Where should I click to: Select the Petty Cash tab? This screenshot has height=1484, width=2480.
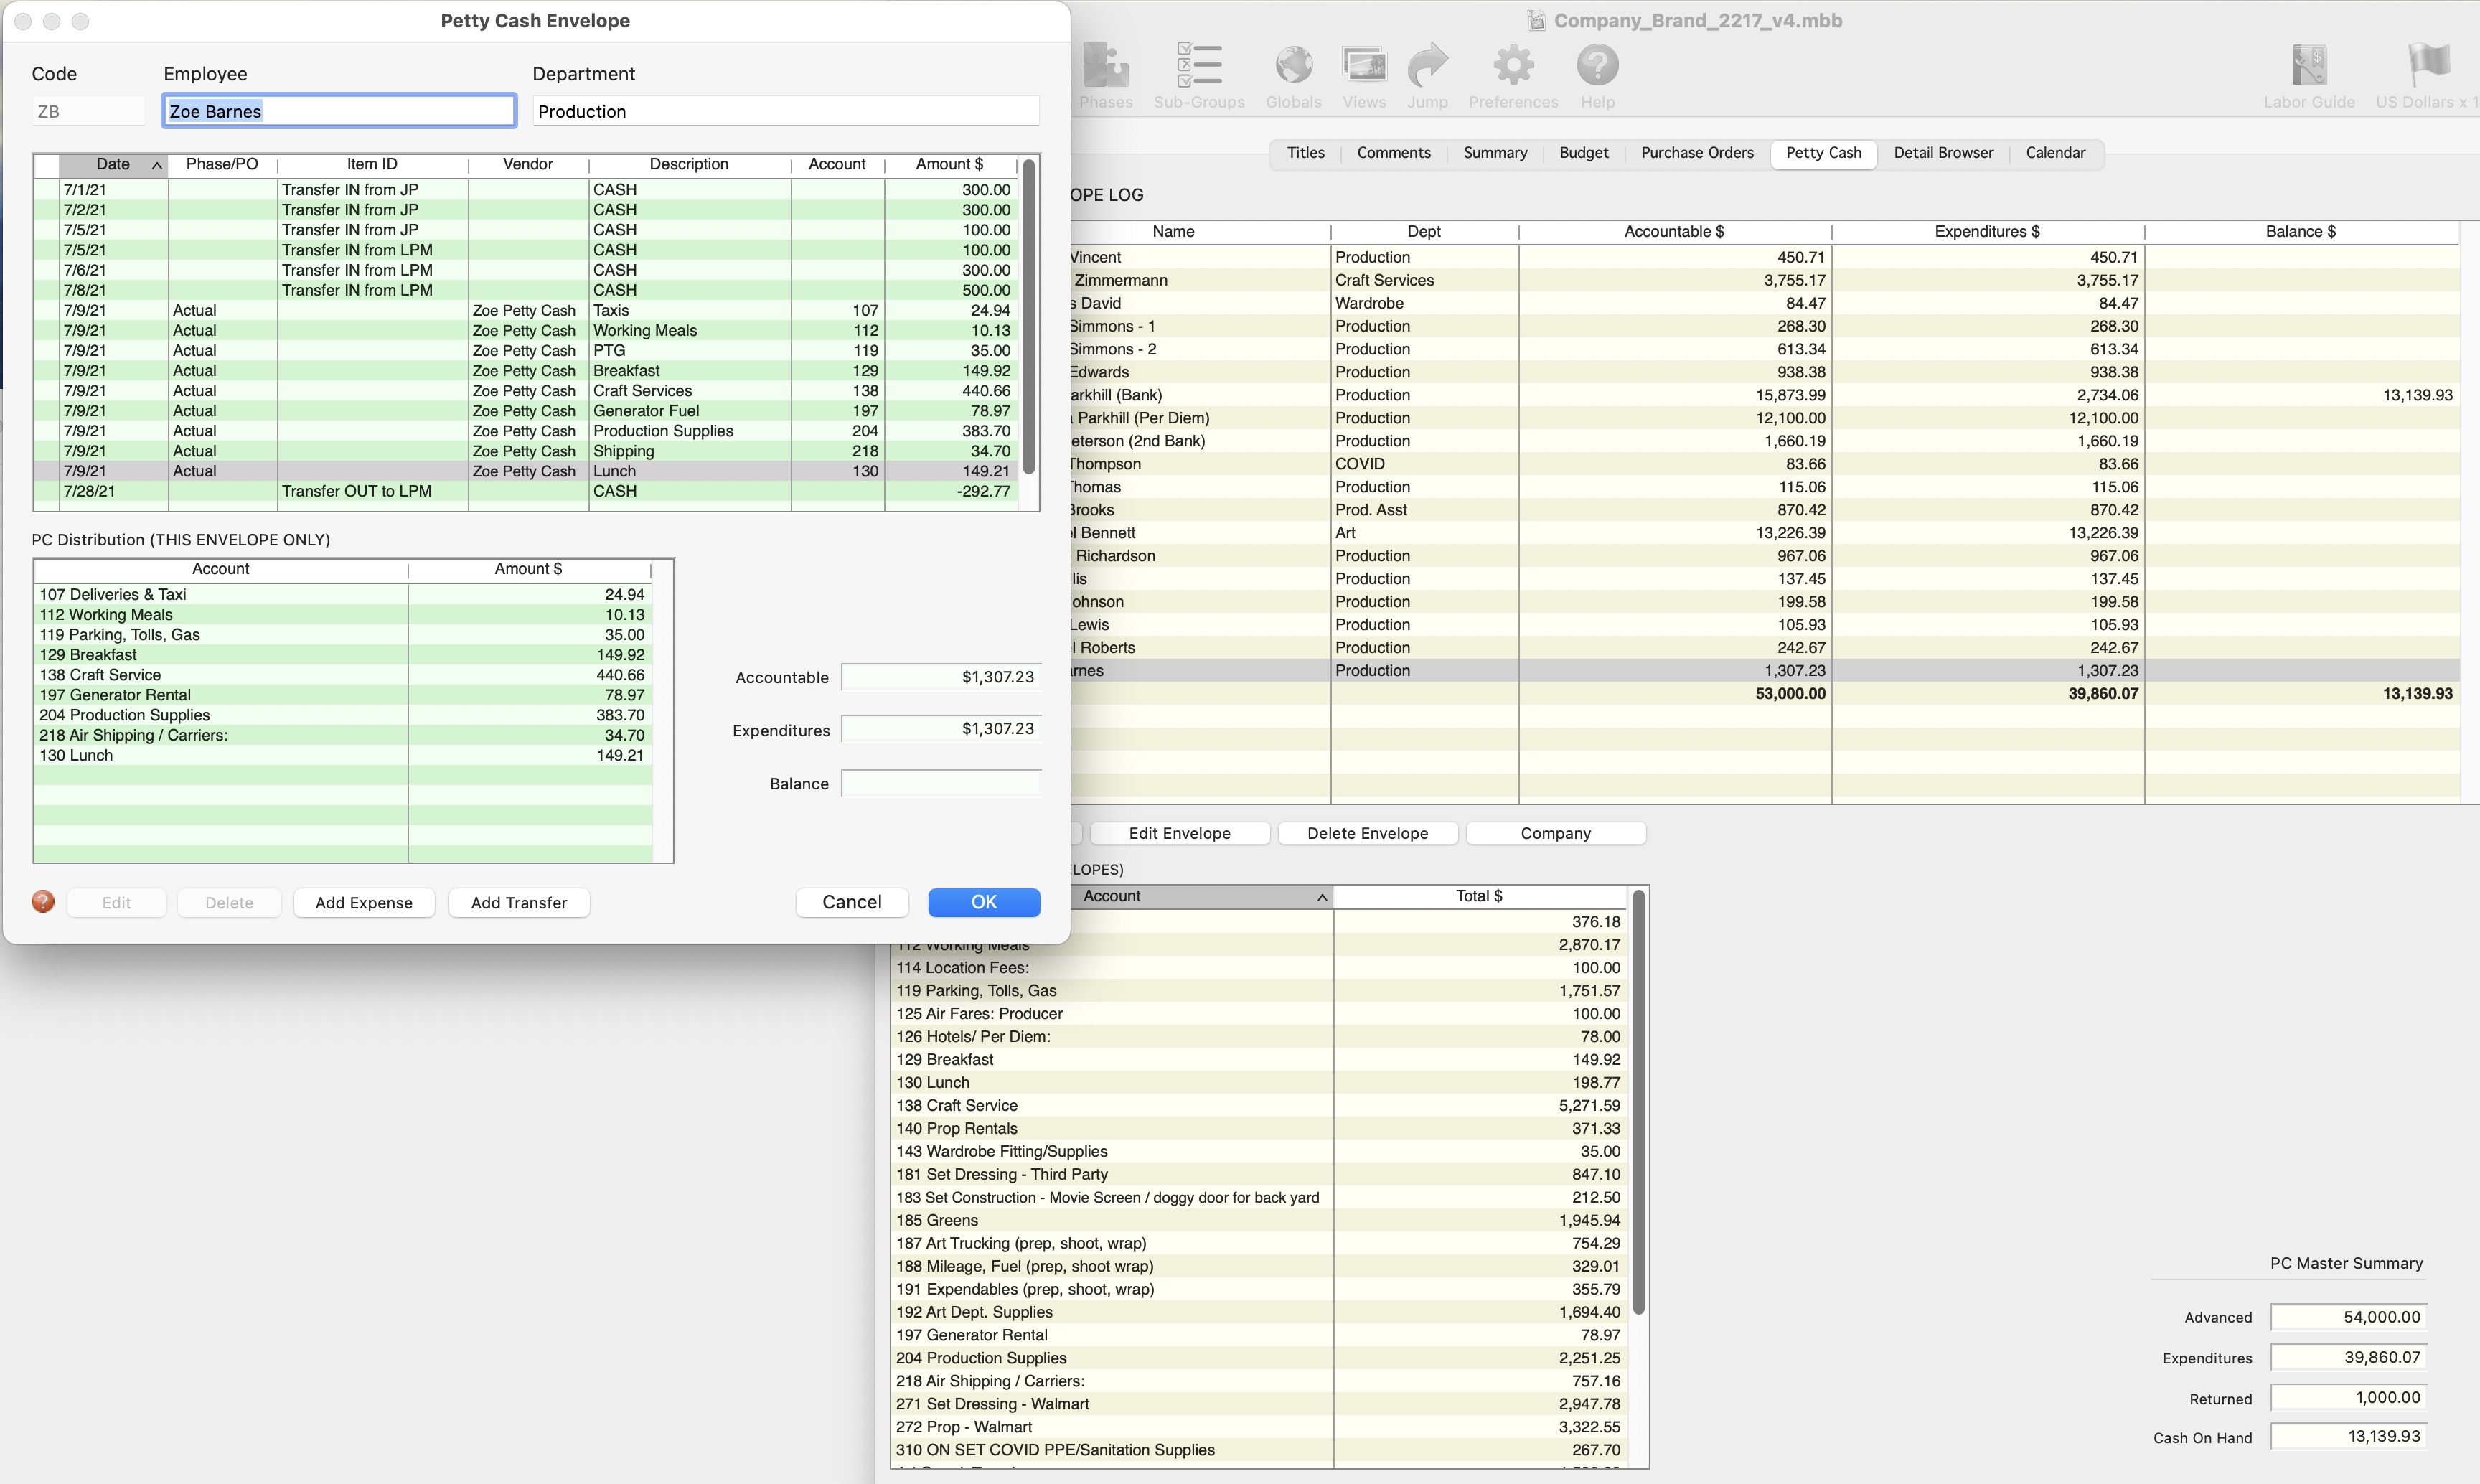coord(1823,153)
